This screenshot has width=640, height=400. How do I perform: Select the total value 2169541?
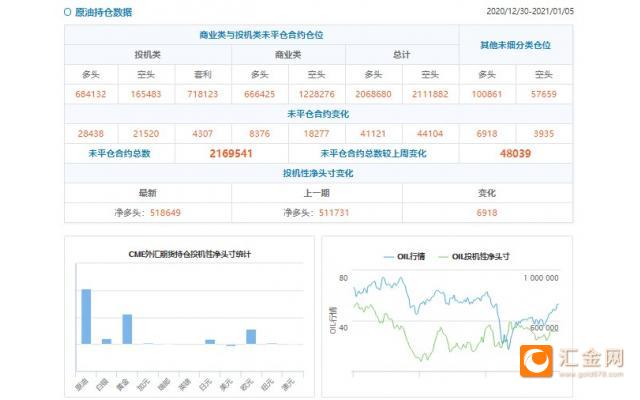[x=231, y=153]
